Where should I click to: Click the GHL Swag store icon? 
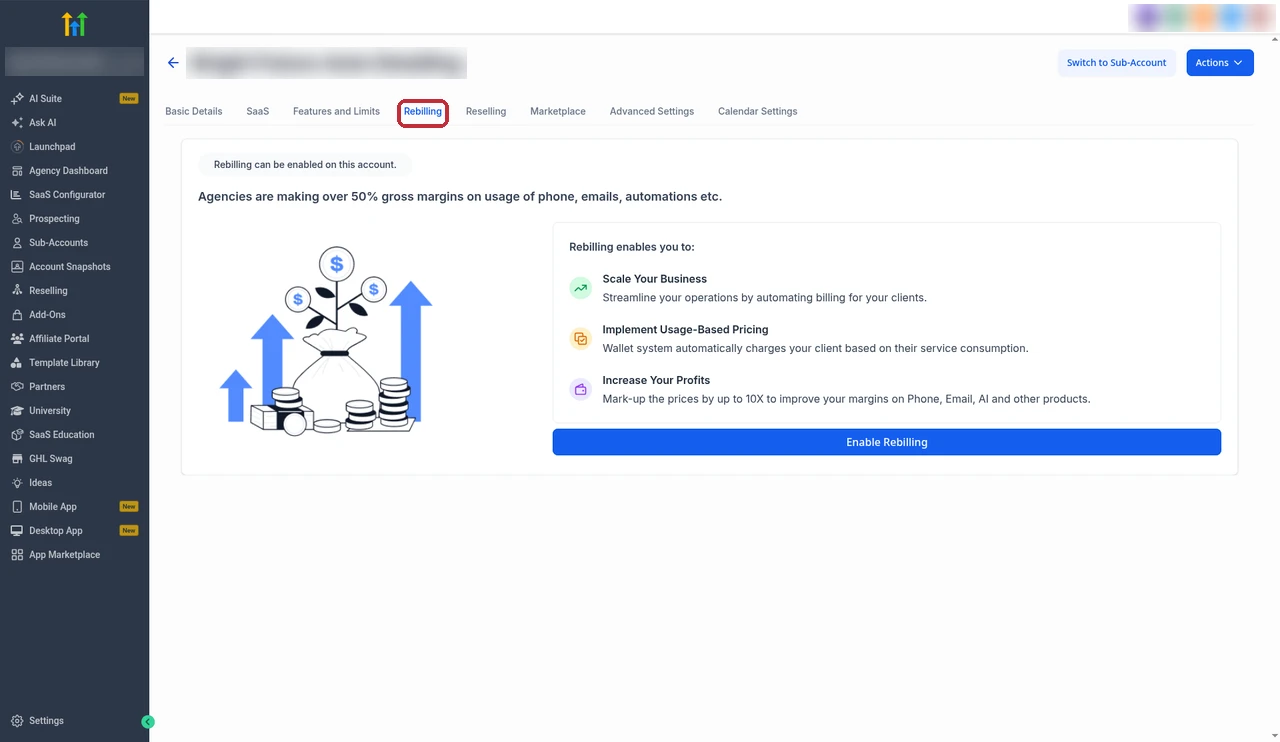click(17, 459)
